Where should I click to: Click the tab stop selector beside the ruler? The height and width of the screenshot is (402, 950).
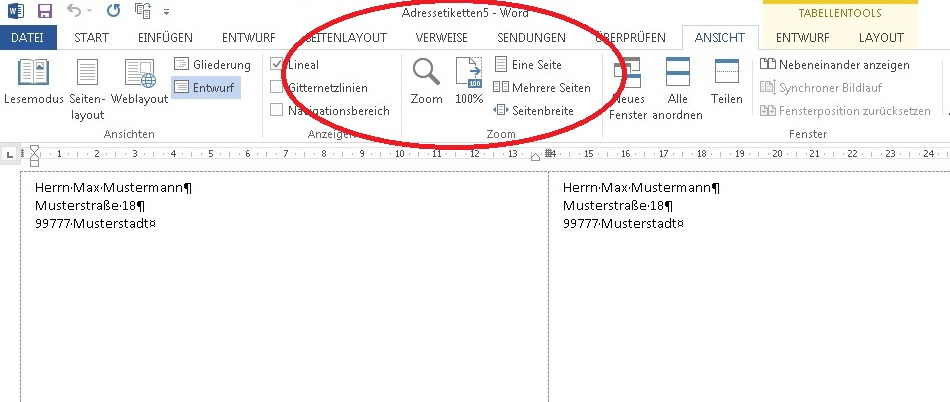pos(9,155)
